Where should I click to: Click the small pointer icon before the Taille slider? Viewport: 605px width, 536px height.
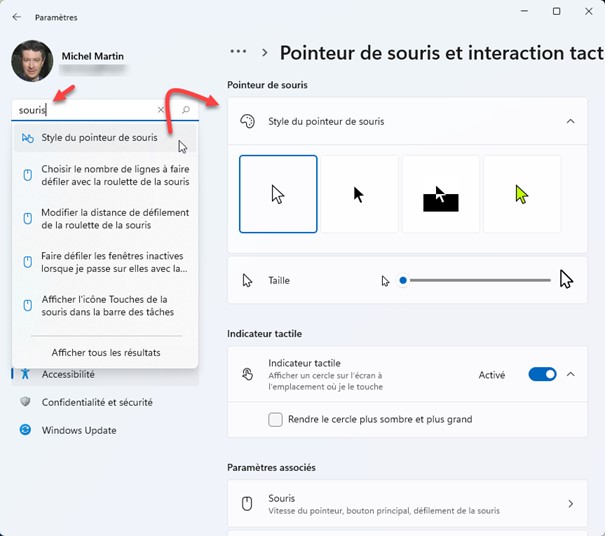click(x=385, y=281)
